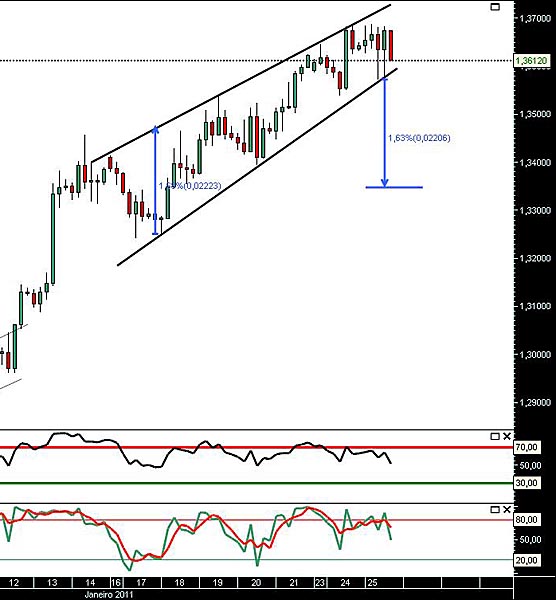Viewport: 556px width, 600px height.
Task: Click the stochastic 80,00 level label
Action: coord(527,520)
